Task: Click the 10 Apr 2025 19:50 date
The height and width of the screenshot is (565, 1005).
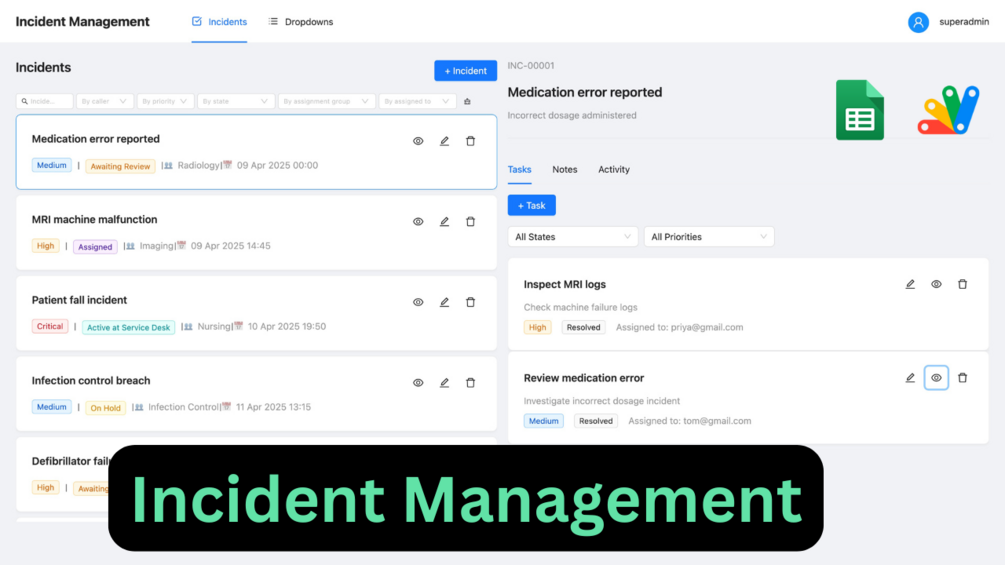Action: coord(287,327)
